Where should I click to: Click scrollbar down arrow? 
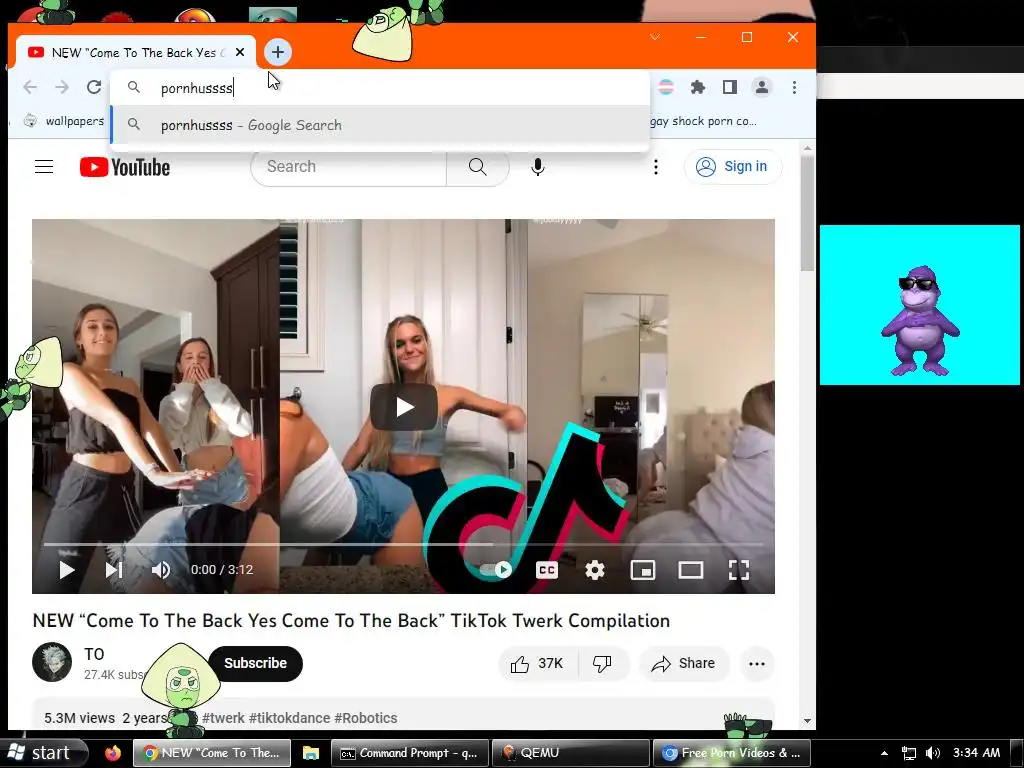pyautogui.click(x=807, y=721)
